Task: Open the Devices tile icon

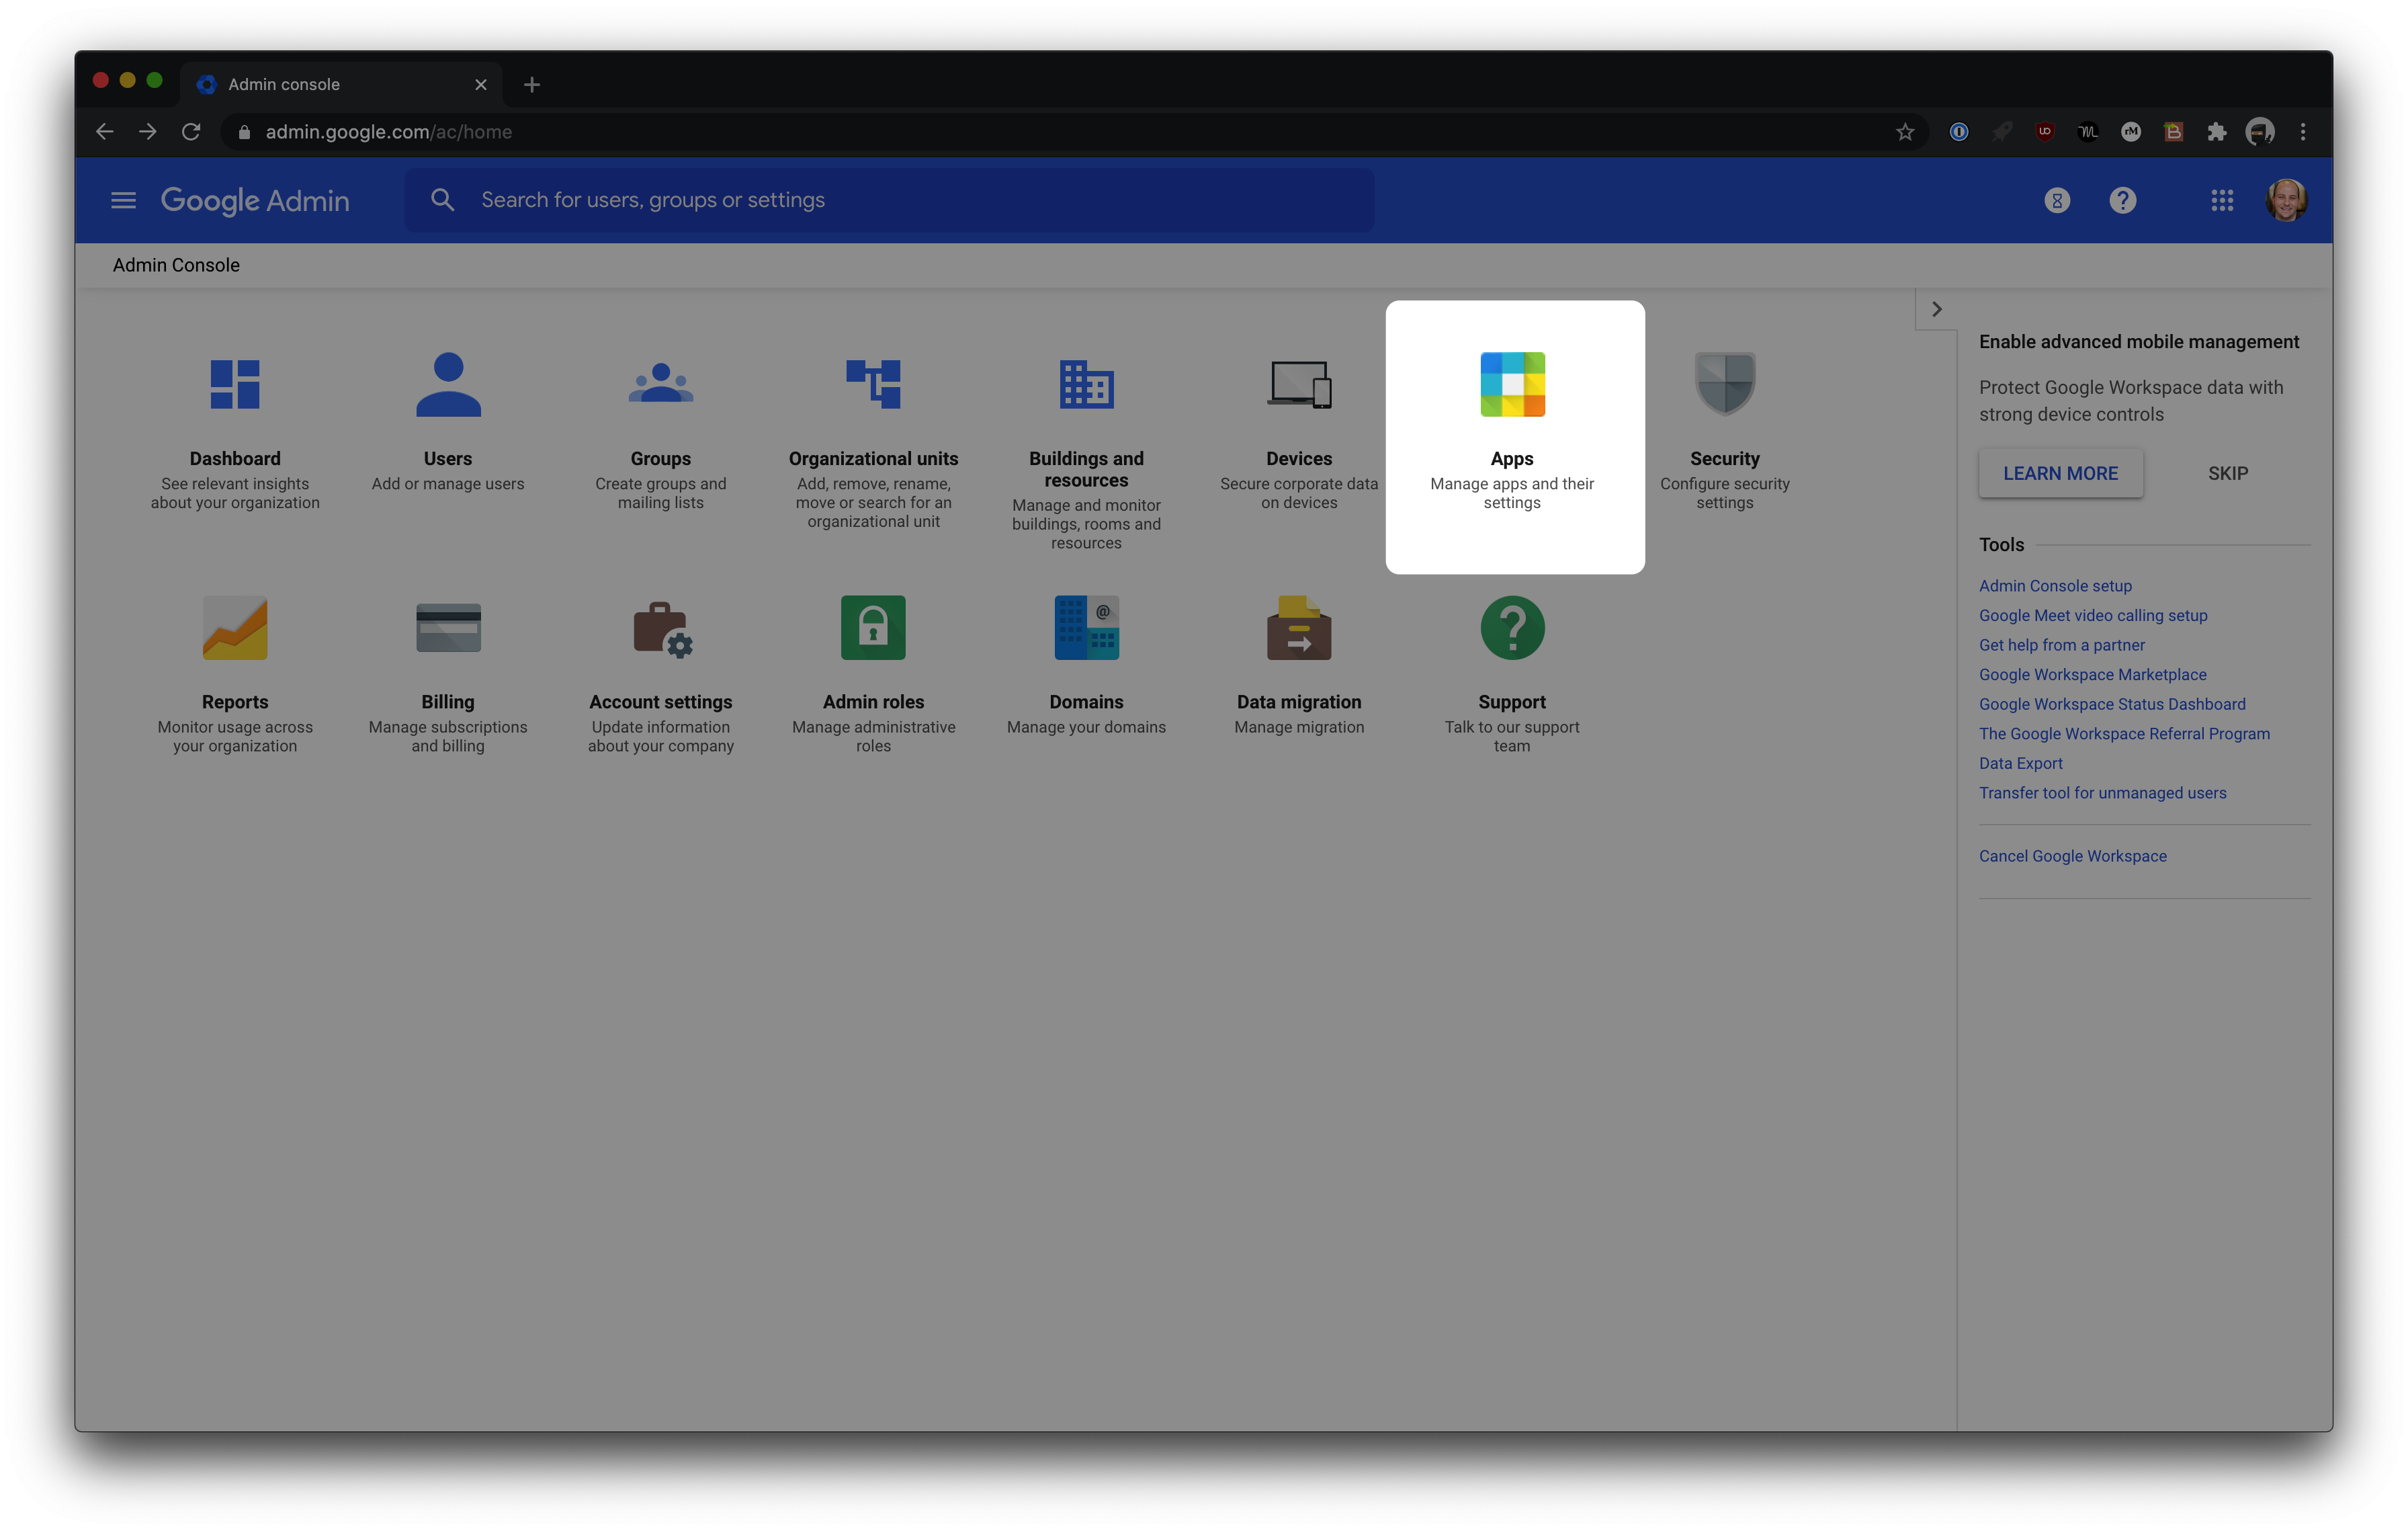Action: tap(1299, 384)
